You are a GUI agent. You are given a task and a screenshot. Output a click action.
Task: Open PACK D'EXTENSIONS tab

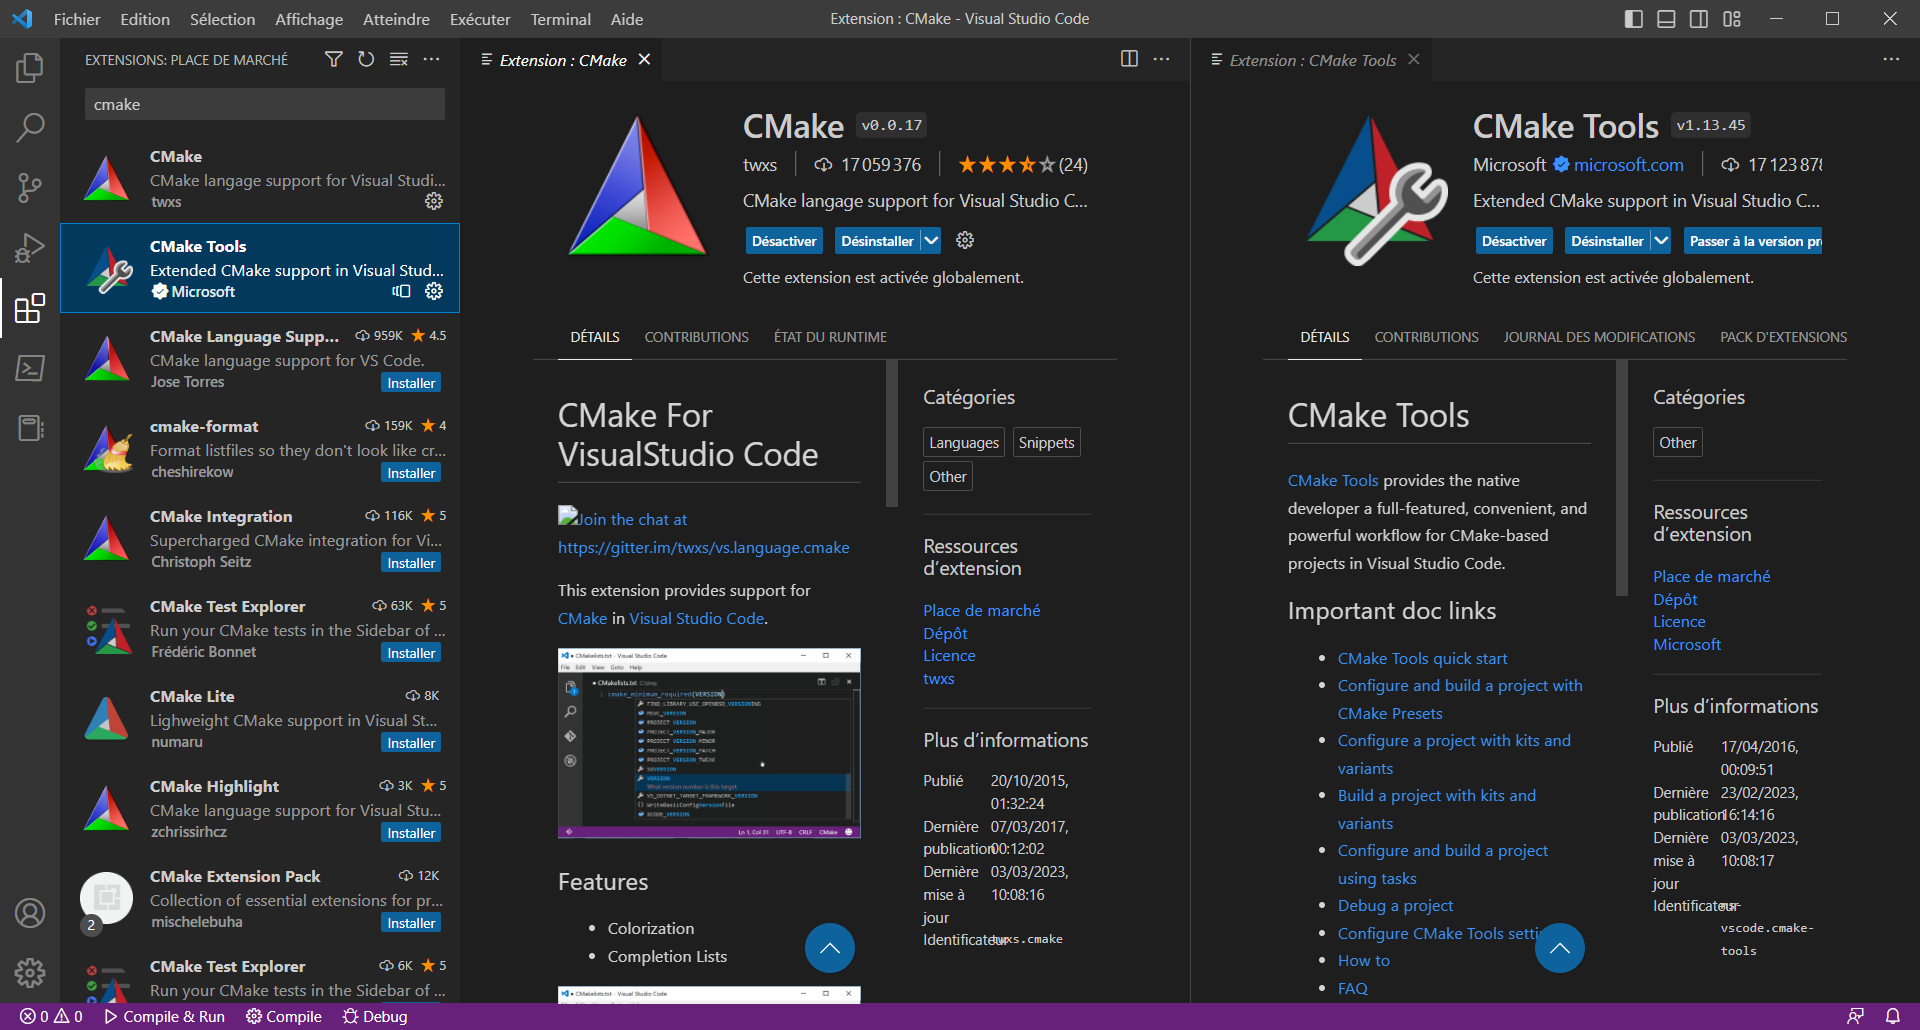[1783, 337]
